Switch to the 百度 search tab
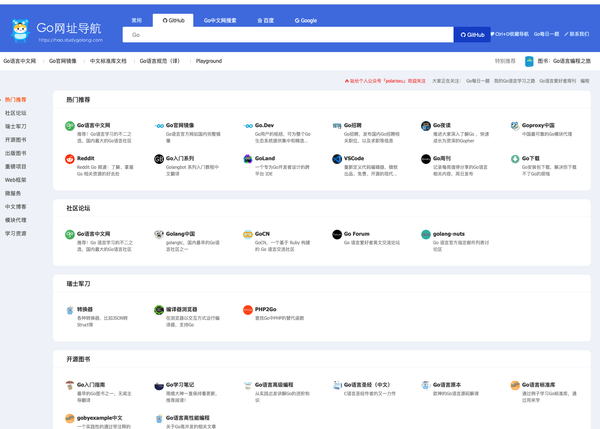The image size is (600, 429). pos(265,20)
